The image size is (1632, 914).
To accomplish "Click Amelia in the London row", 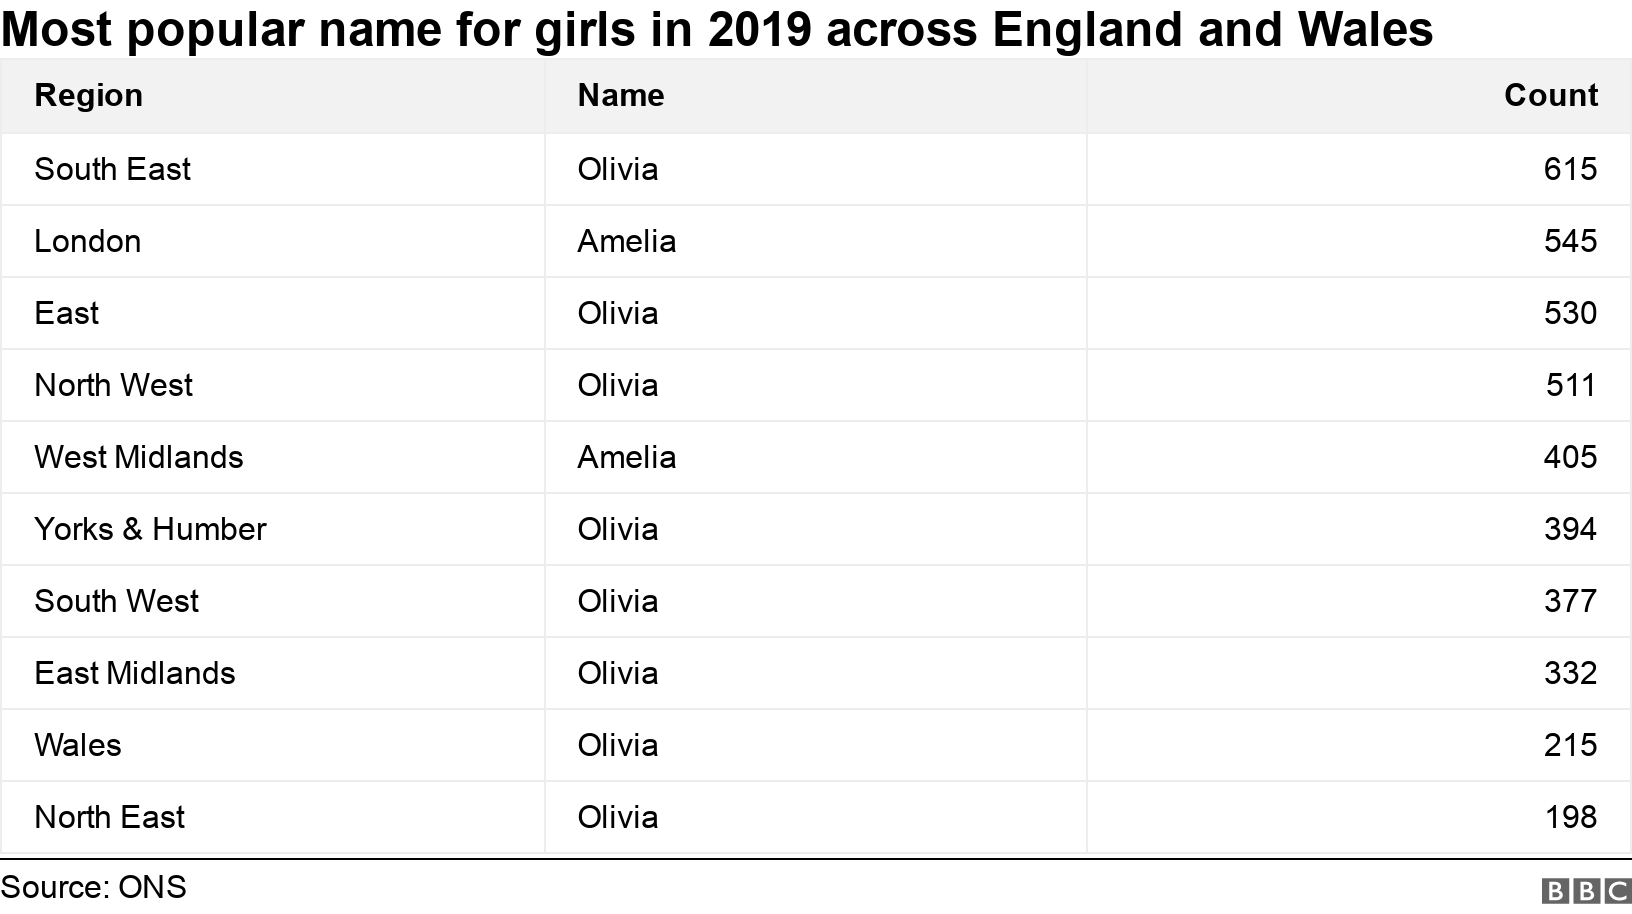I will (x=627, y=241).
